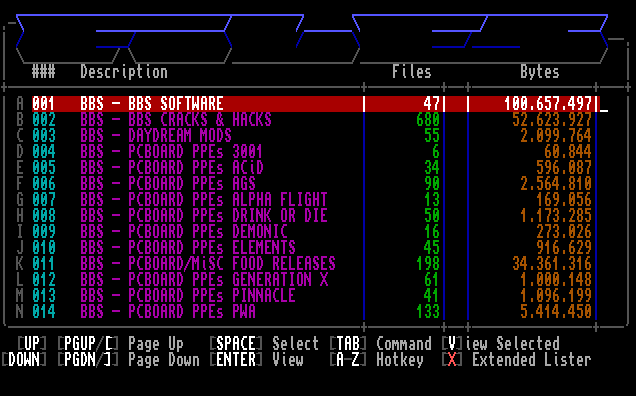
Task: Activate the [PGUP/[] Page Up control
Action: 120,344
